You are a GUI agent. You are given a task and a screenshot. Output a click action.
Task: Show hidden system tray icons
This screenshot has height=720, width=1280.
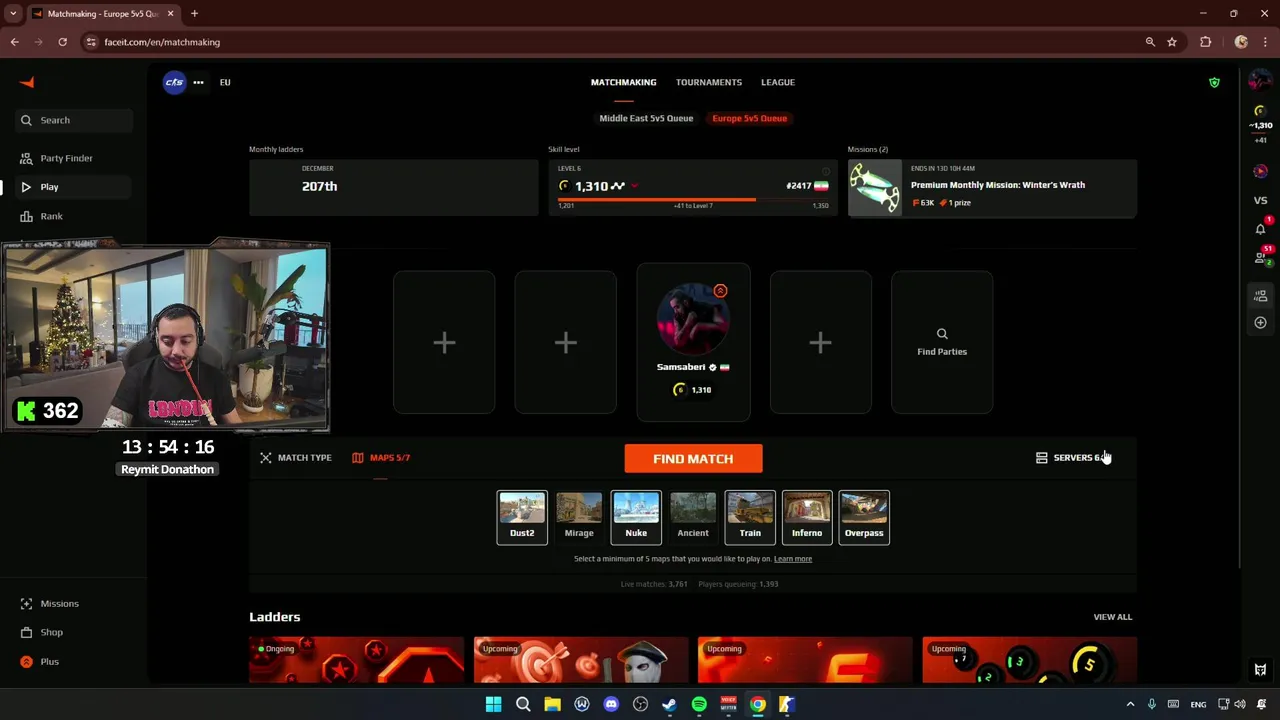pos(1130,704)
